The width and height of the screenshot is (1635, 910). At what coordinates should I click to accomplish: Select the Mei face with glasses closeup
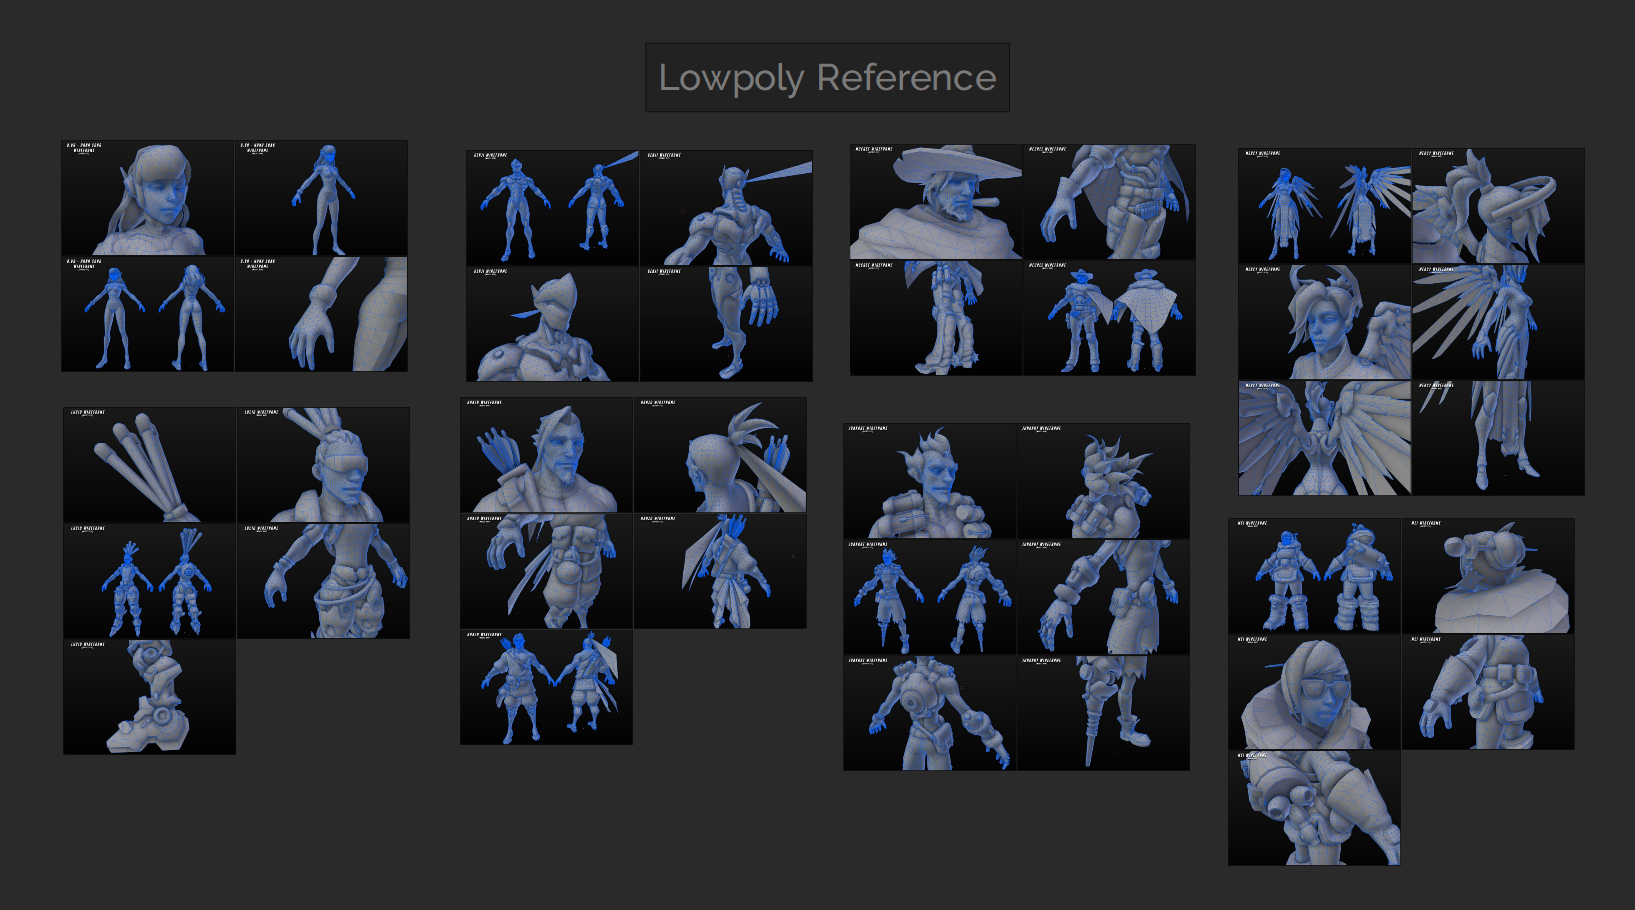(x=1315, y=692)
